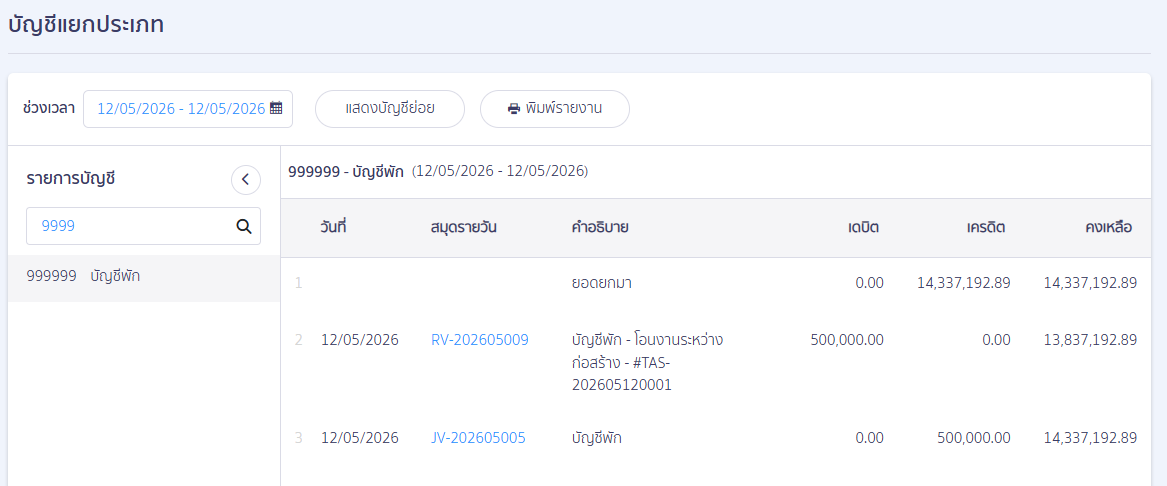This screenshot has height=486, width=1167.
Task: Click the เครดิต column header
Action: 987,228
